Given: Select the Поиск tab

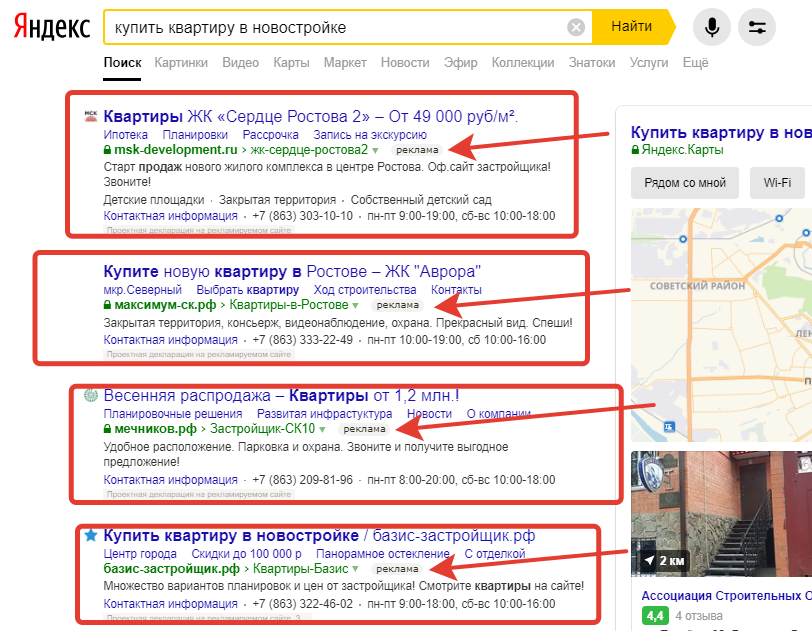Looking at the screenshot, I should (122, 63).
